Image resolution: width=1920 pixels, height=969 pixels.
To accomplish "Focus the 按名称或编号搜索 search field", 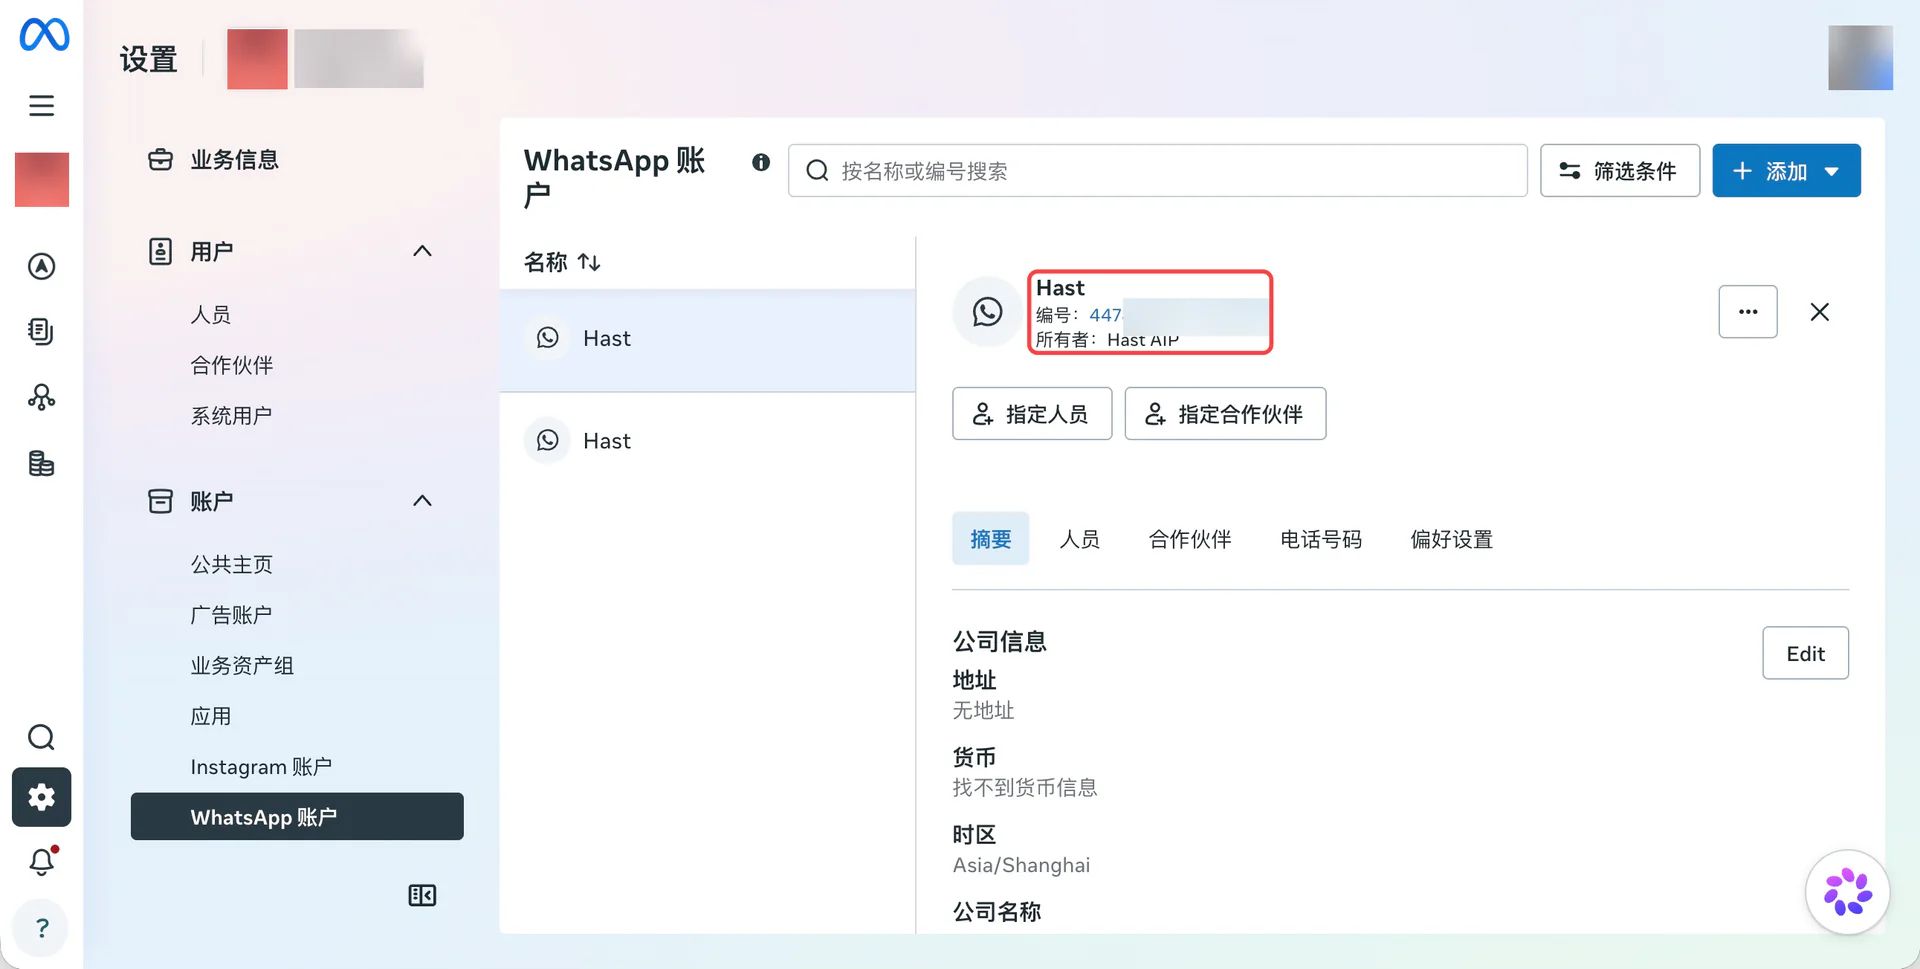I will 1158,171.
